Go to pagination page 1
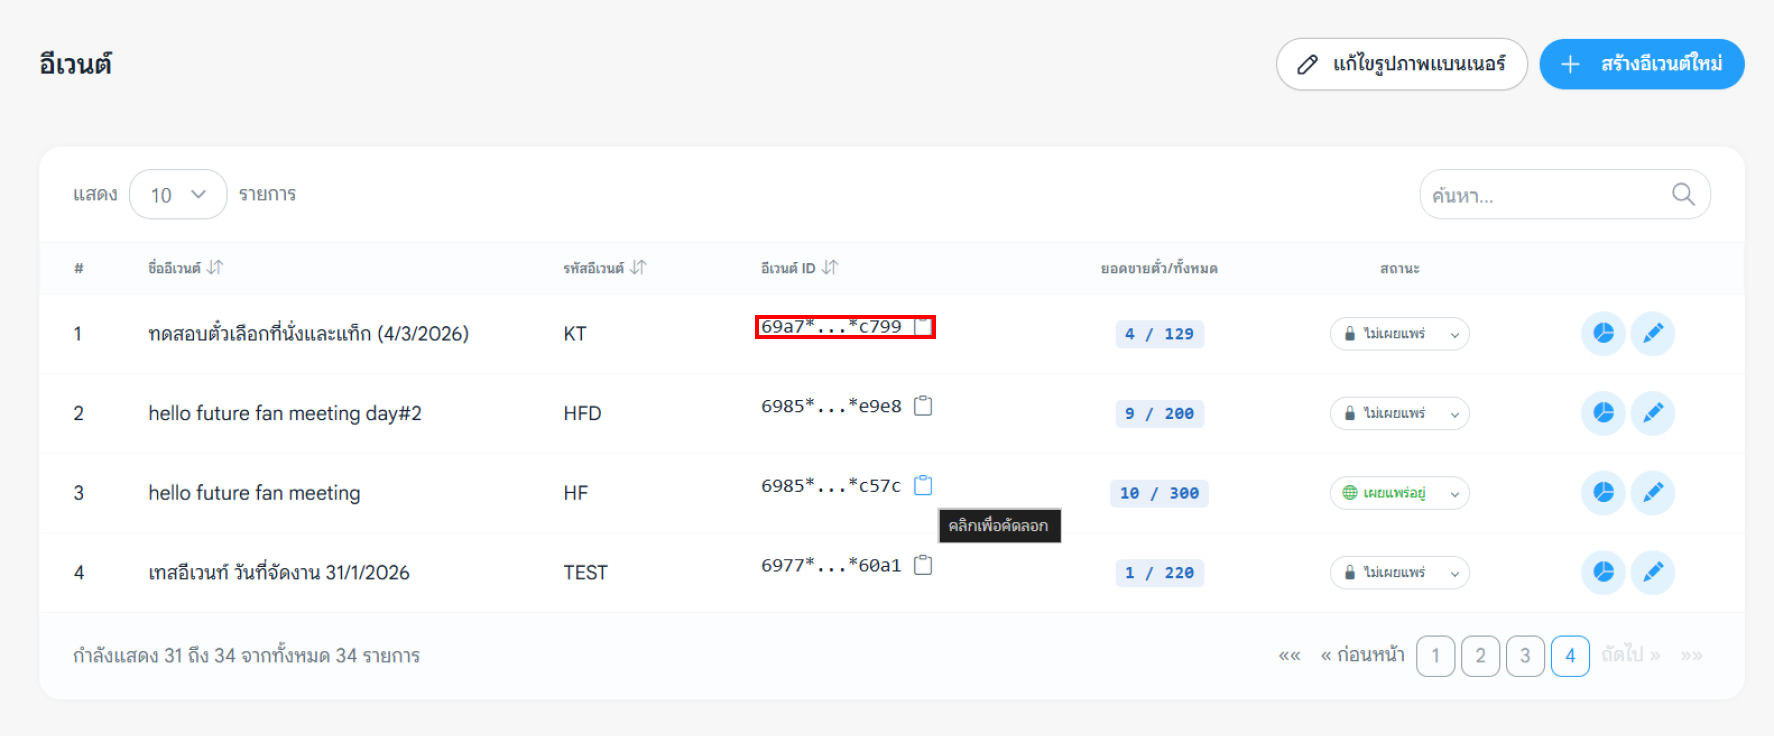Image resolution: width=1774 pixels, height=736 pixels. pos(1435,656)
